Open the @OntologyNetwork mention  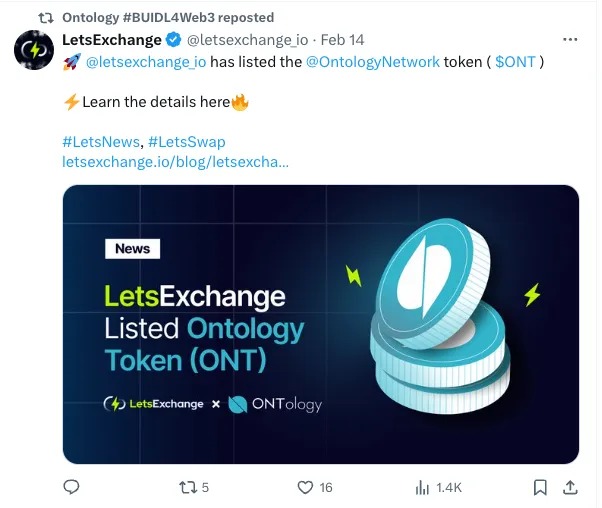(372, 62)
